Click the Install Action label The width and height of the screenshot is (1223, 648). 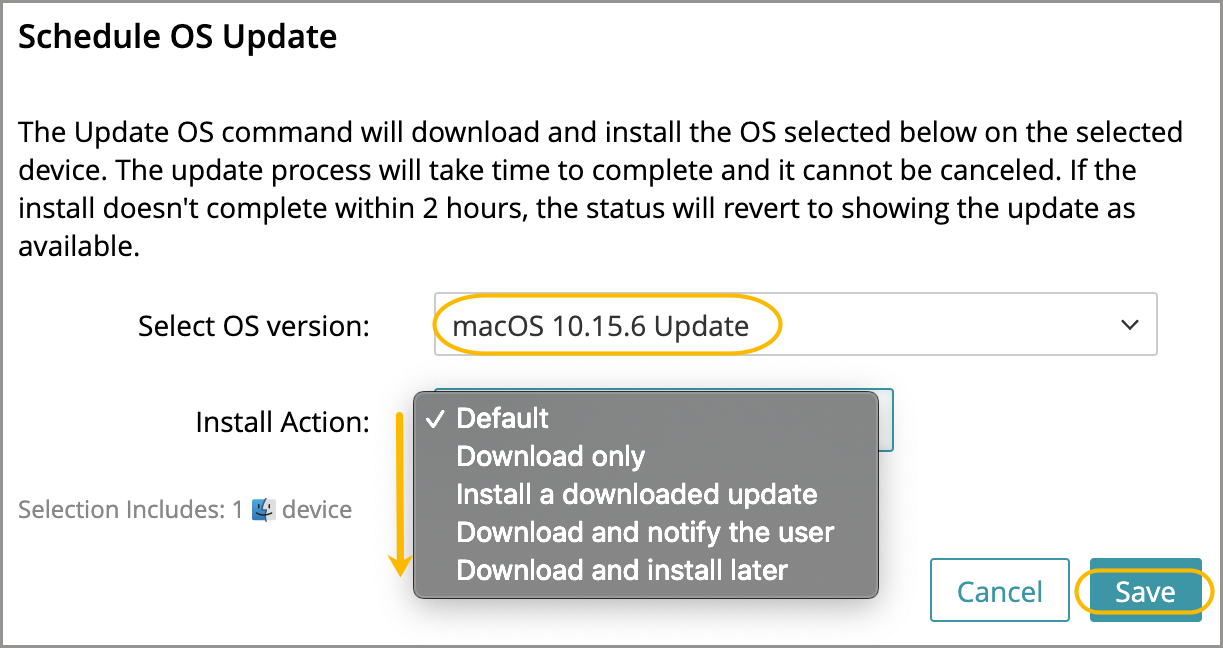click(282, 422)
